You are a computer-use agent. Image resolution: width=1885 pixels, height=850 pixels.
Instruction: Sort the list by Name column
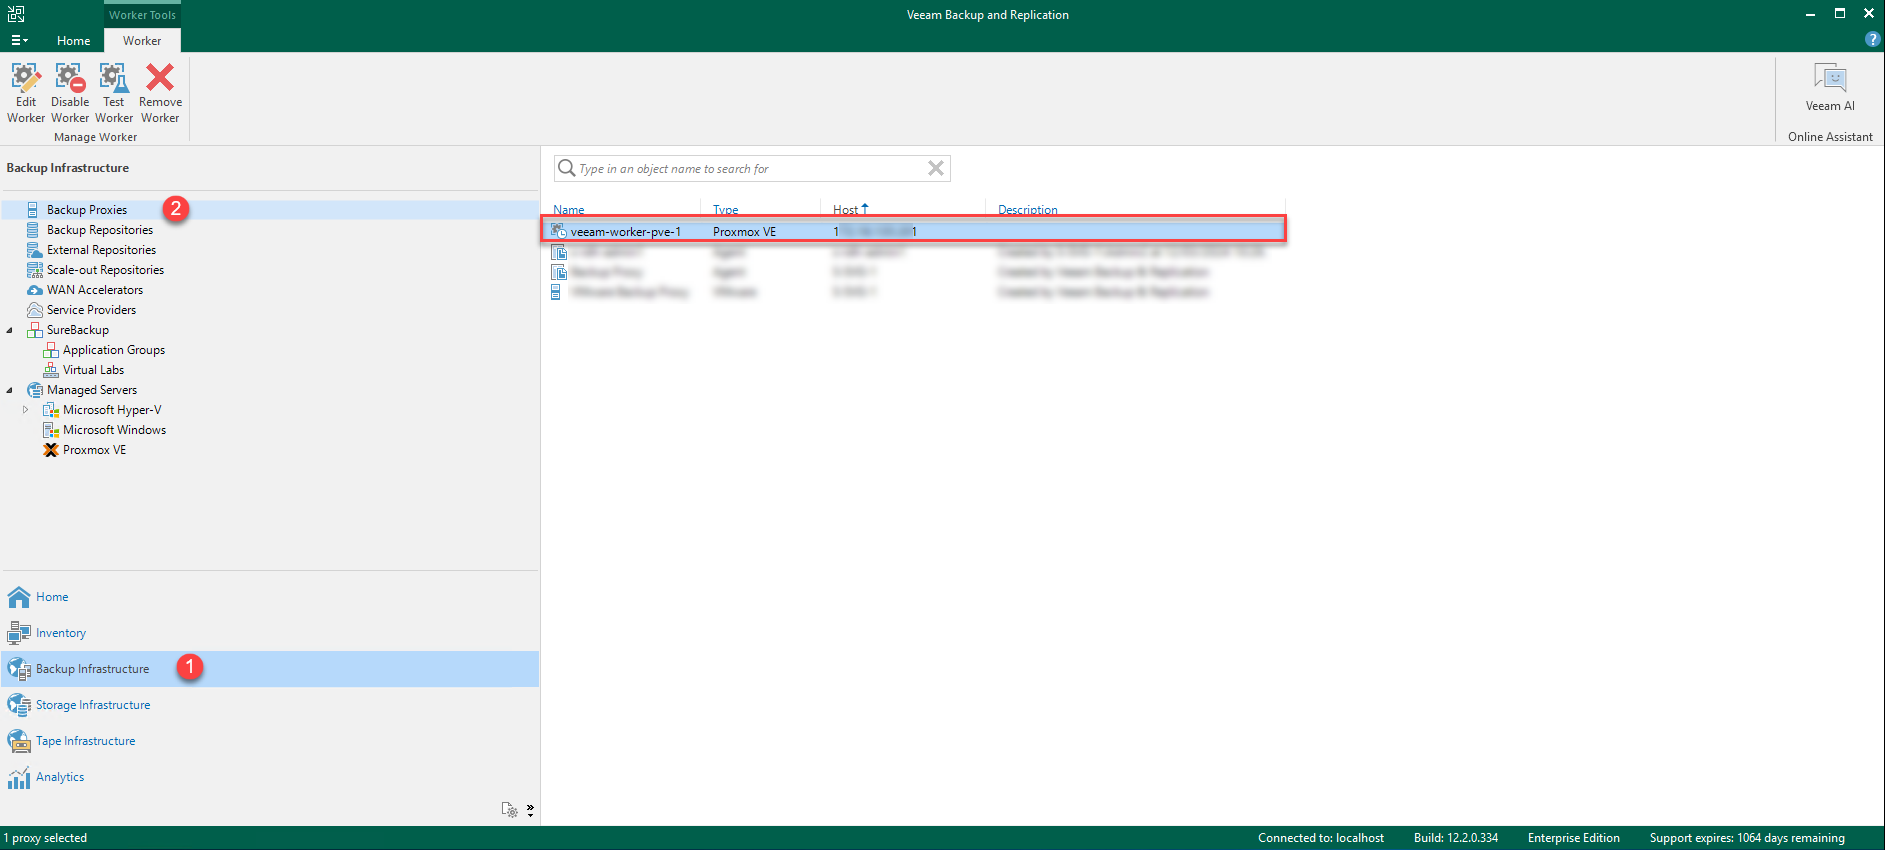coord(569,210)
